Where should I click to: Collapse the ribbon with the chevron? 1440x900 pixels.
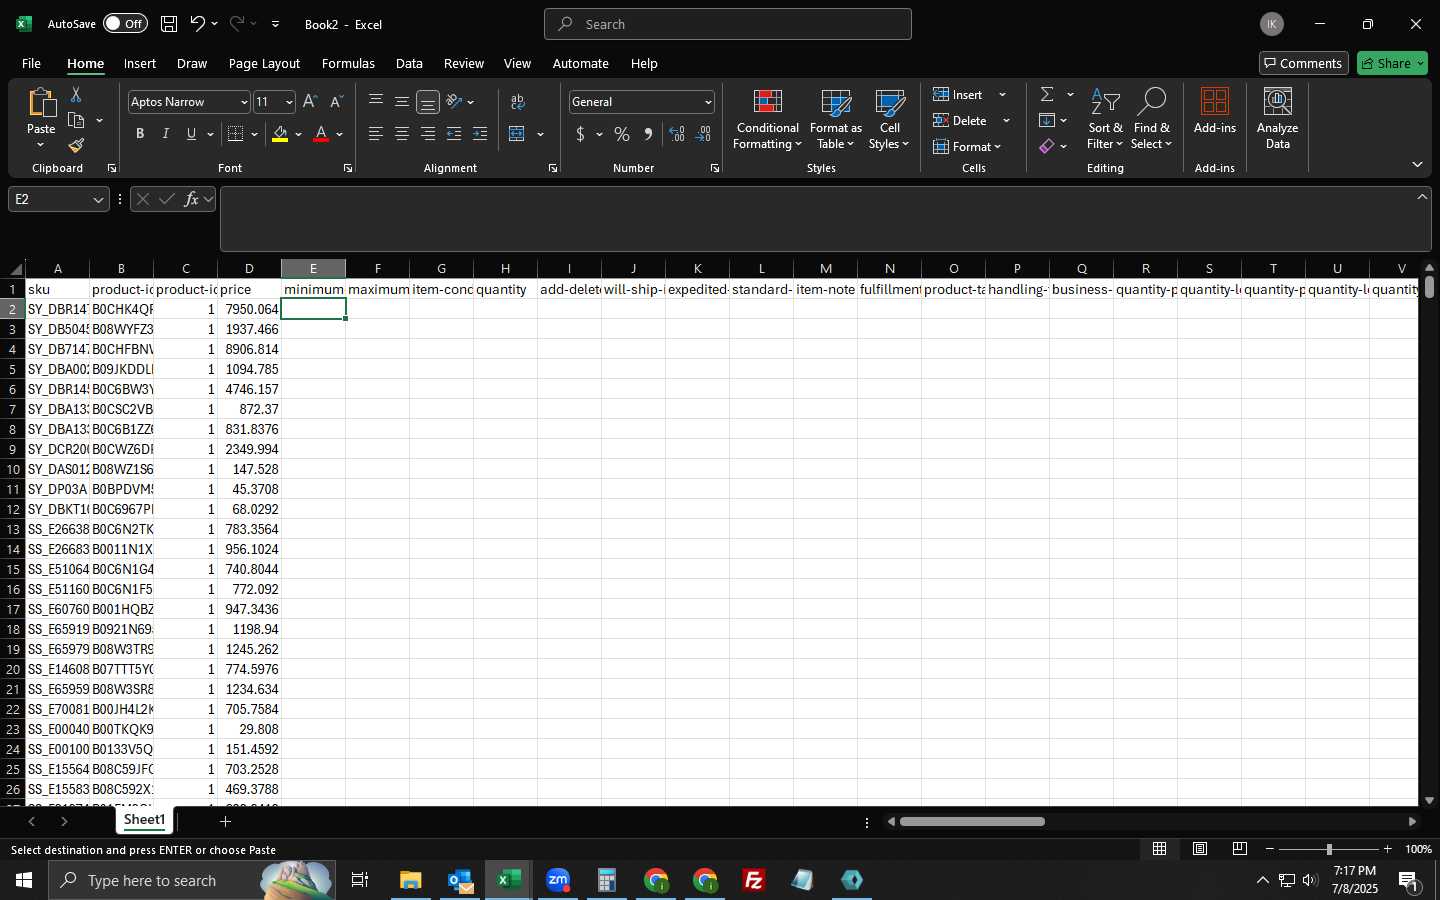tap(1417, 164)
